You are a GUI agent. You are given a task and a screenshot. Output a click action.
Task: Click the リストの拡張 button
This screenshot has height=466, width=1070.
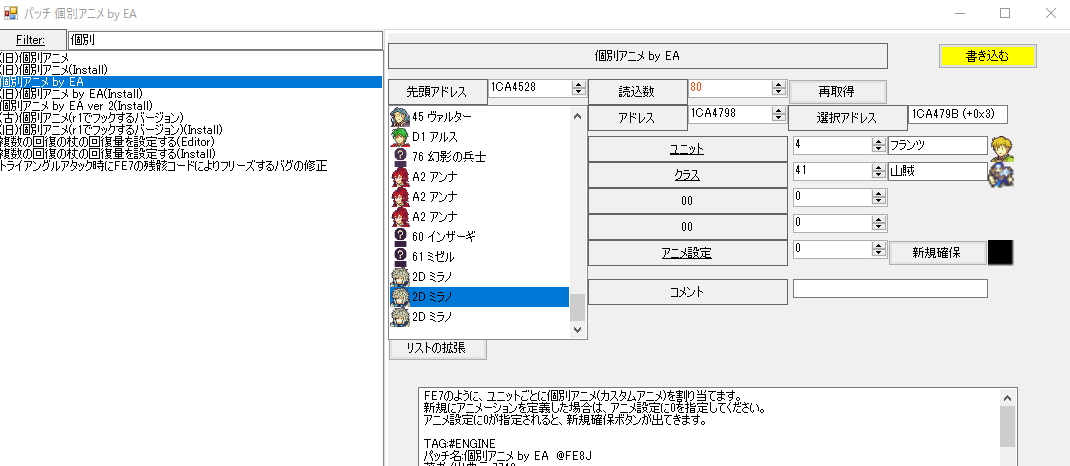[x=437, y=348]
